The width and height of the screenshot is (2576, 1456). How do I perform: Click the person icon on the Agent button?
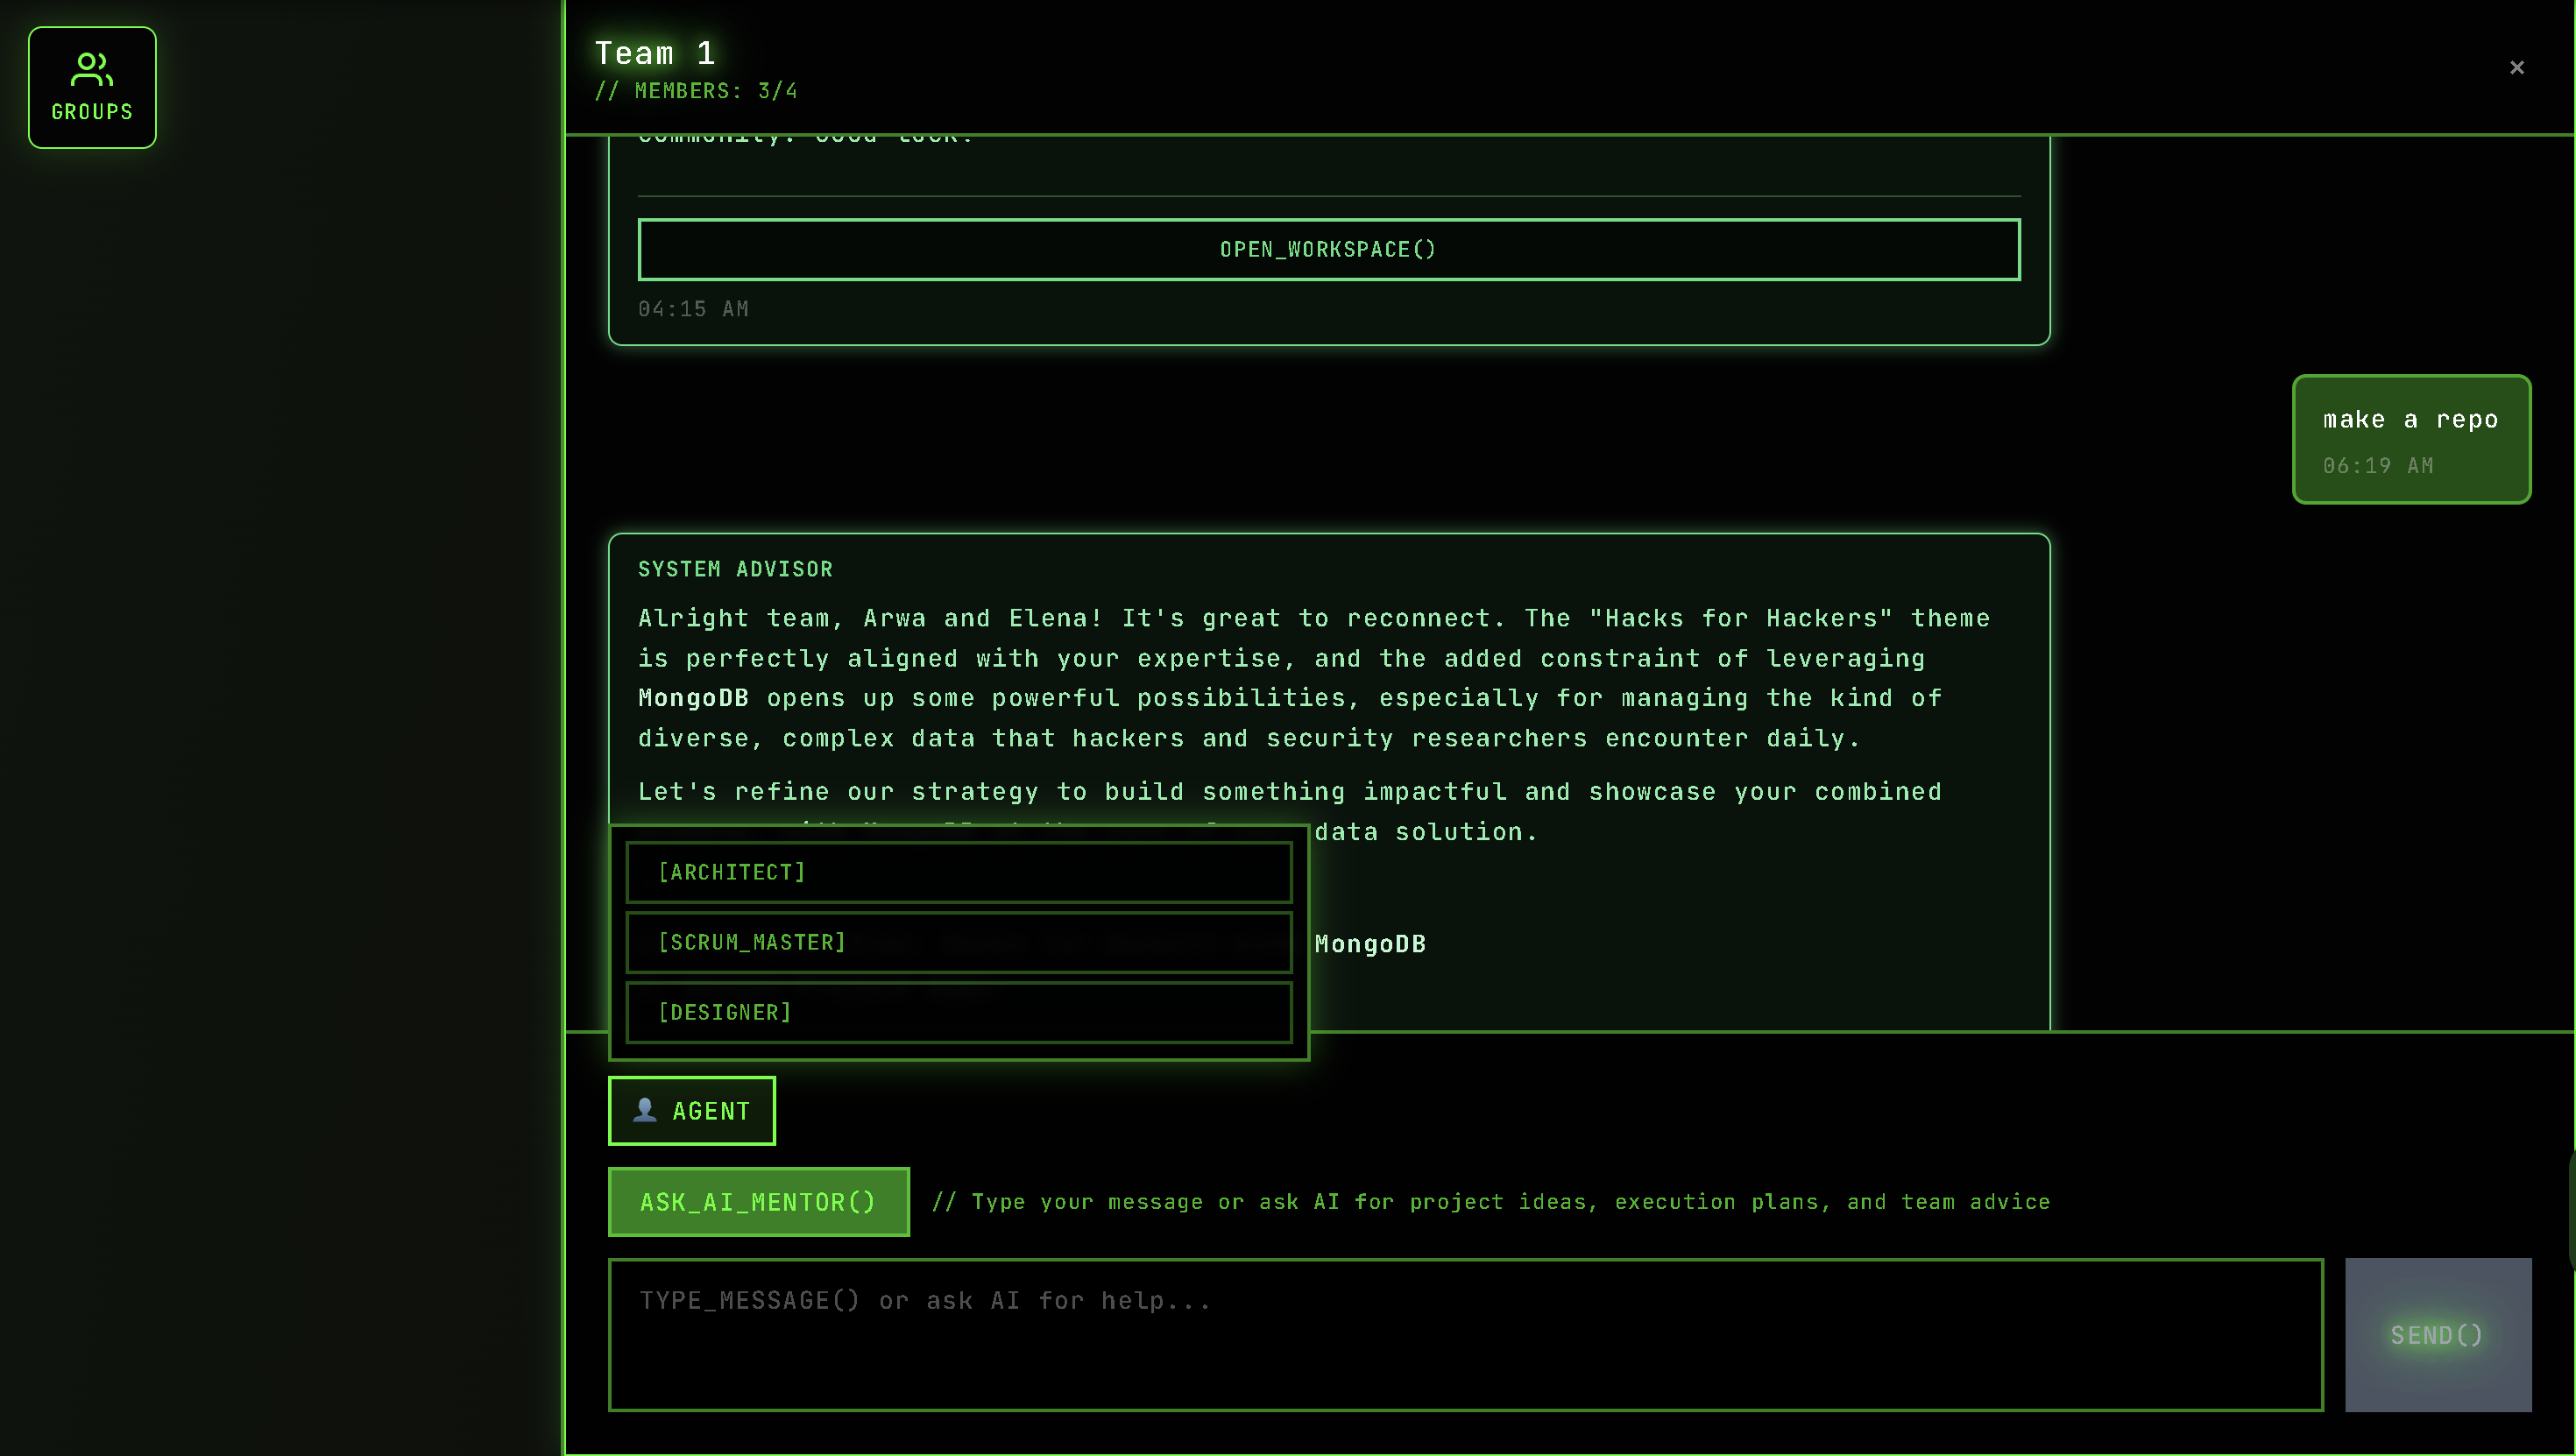(645, 1110)
